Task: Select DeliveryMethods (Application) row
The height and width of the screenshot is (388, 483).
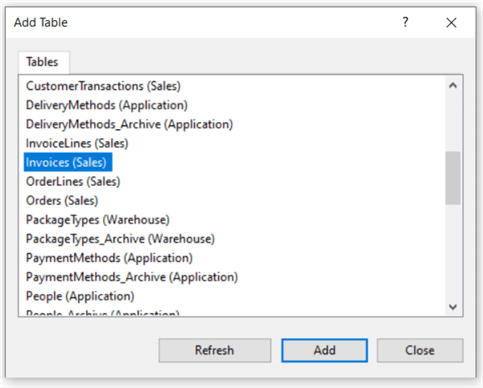Action: coord(107,105)
